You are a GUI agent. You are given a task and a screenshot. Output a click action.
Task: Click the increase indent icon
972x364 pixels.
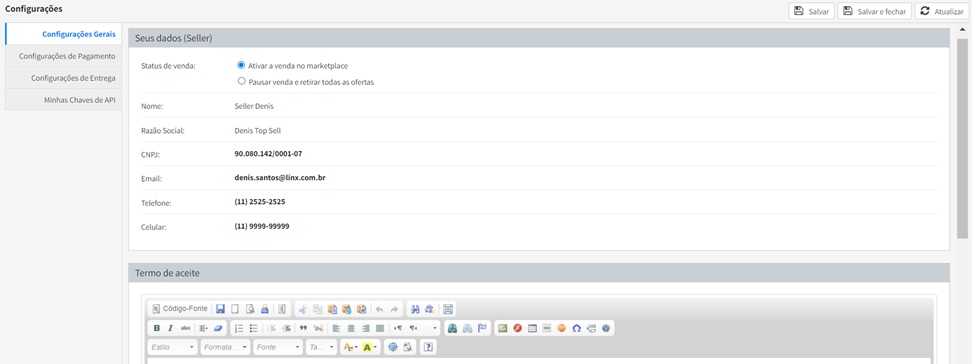[x=286, y=328]
